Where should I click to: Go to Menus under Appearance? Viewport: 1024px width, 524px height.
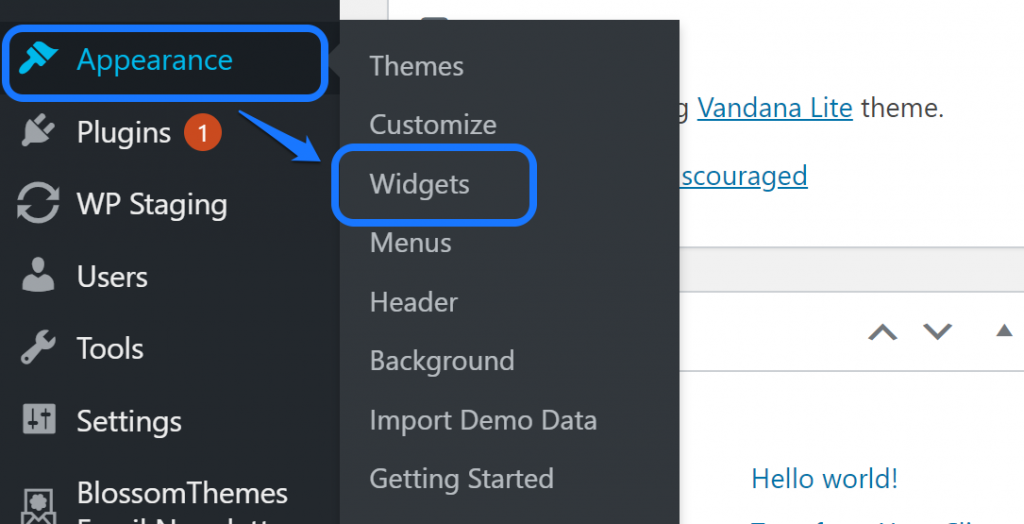[x=410, y=243]
